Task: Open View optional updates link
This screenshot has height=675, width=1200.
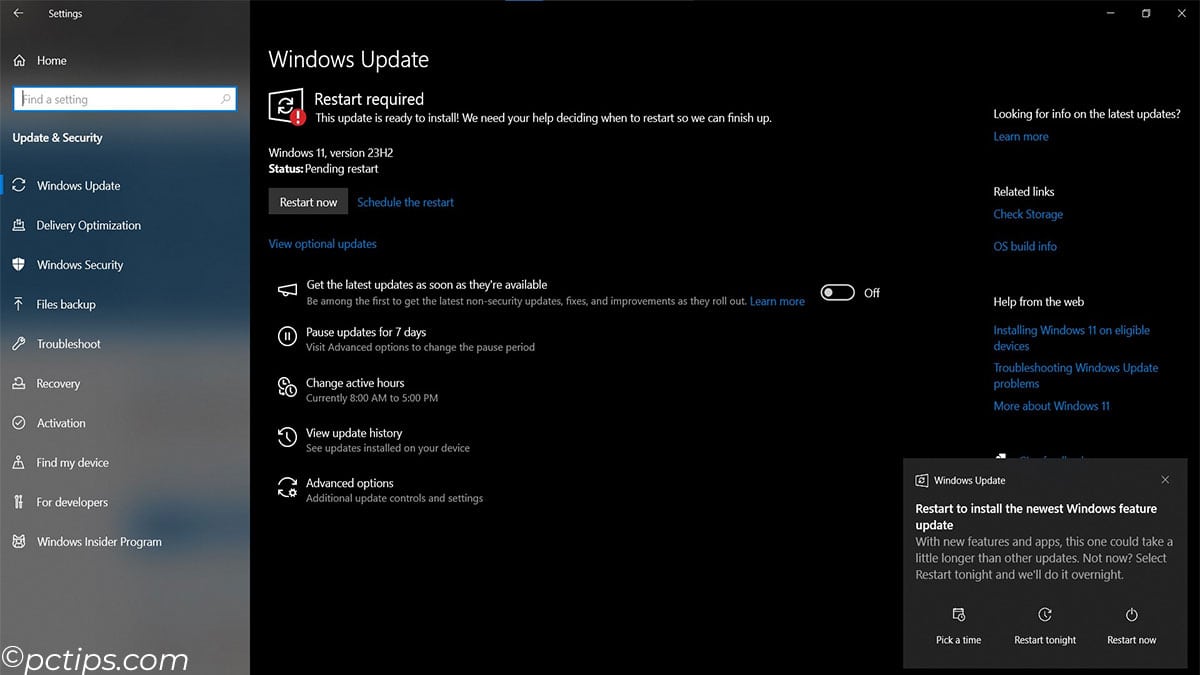Action: click(x=322, y=244)
